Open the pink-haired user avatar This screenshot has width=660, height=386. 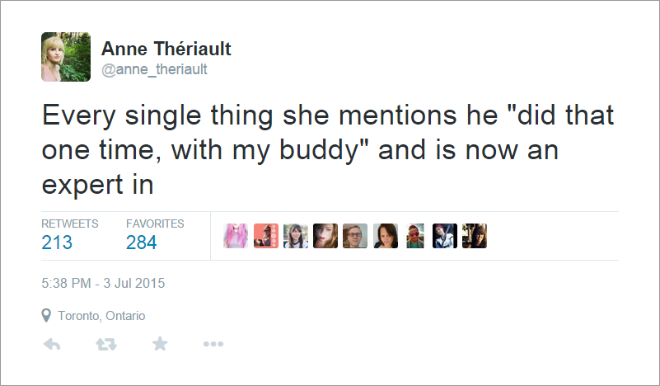click(x=236, y=236)
